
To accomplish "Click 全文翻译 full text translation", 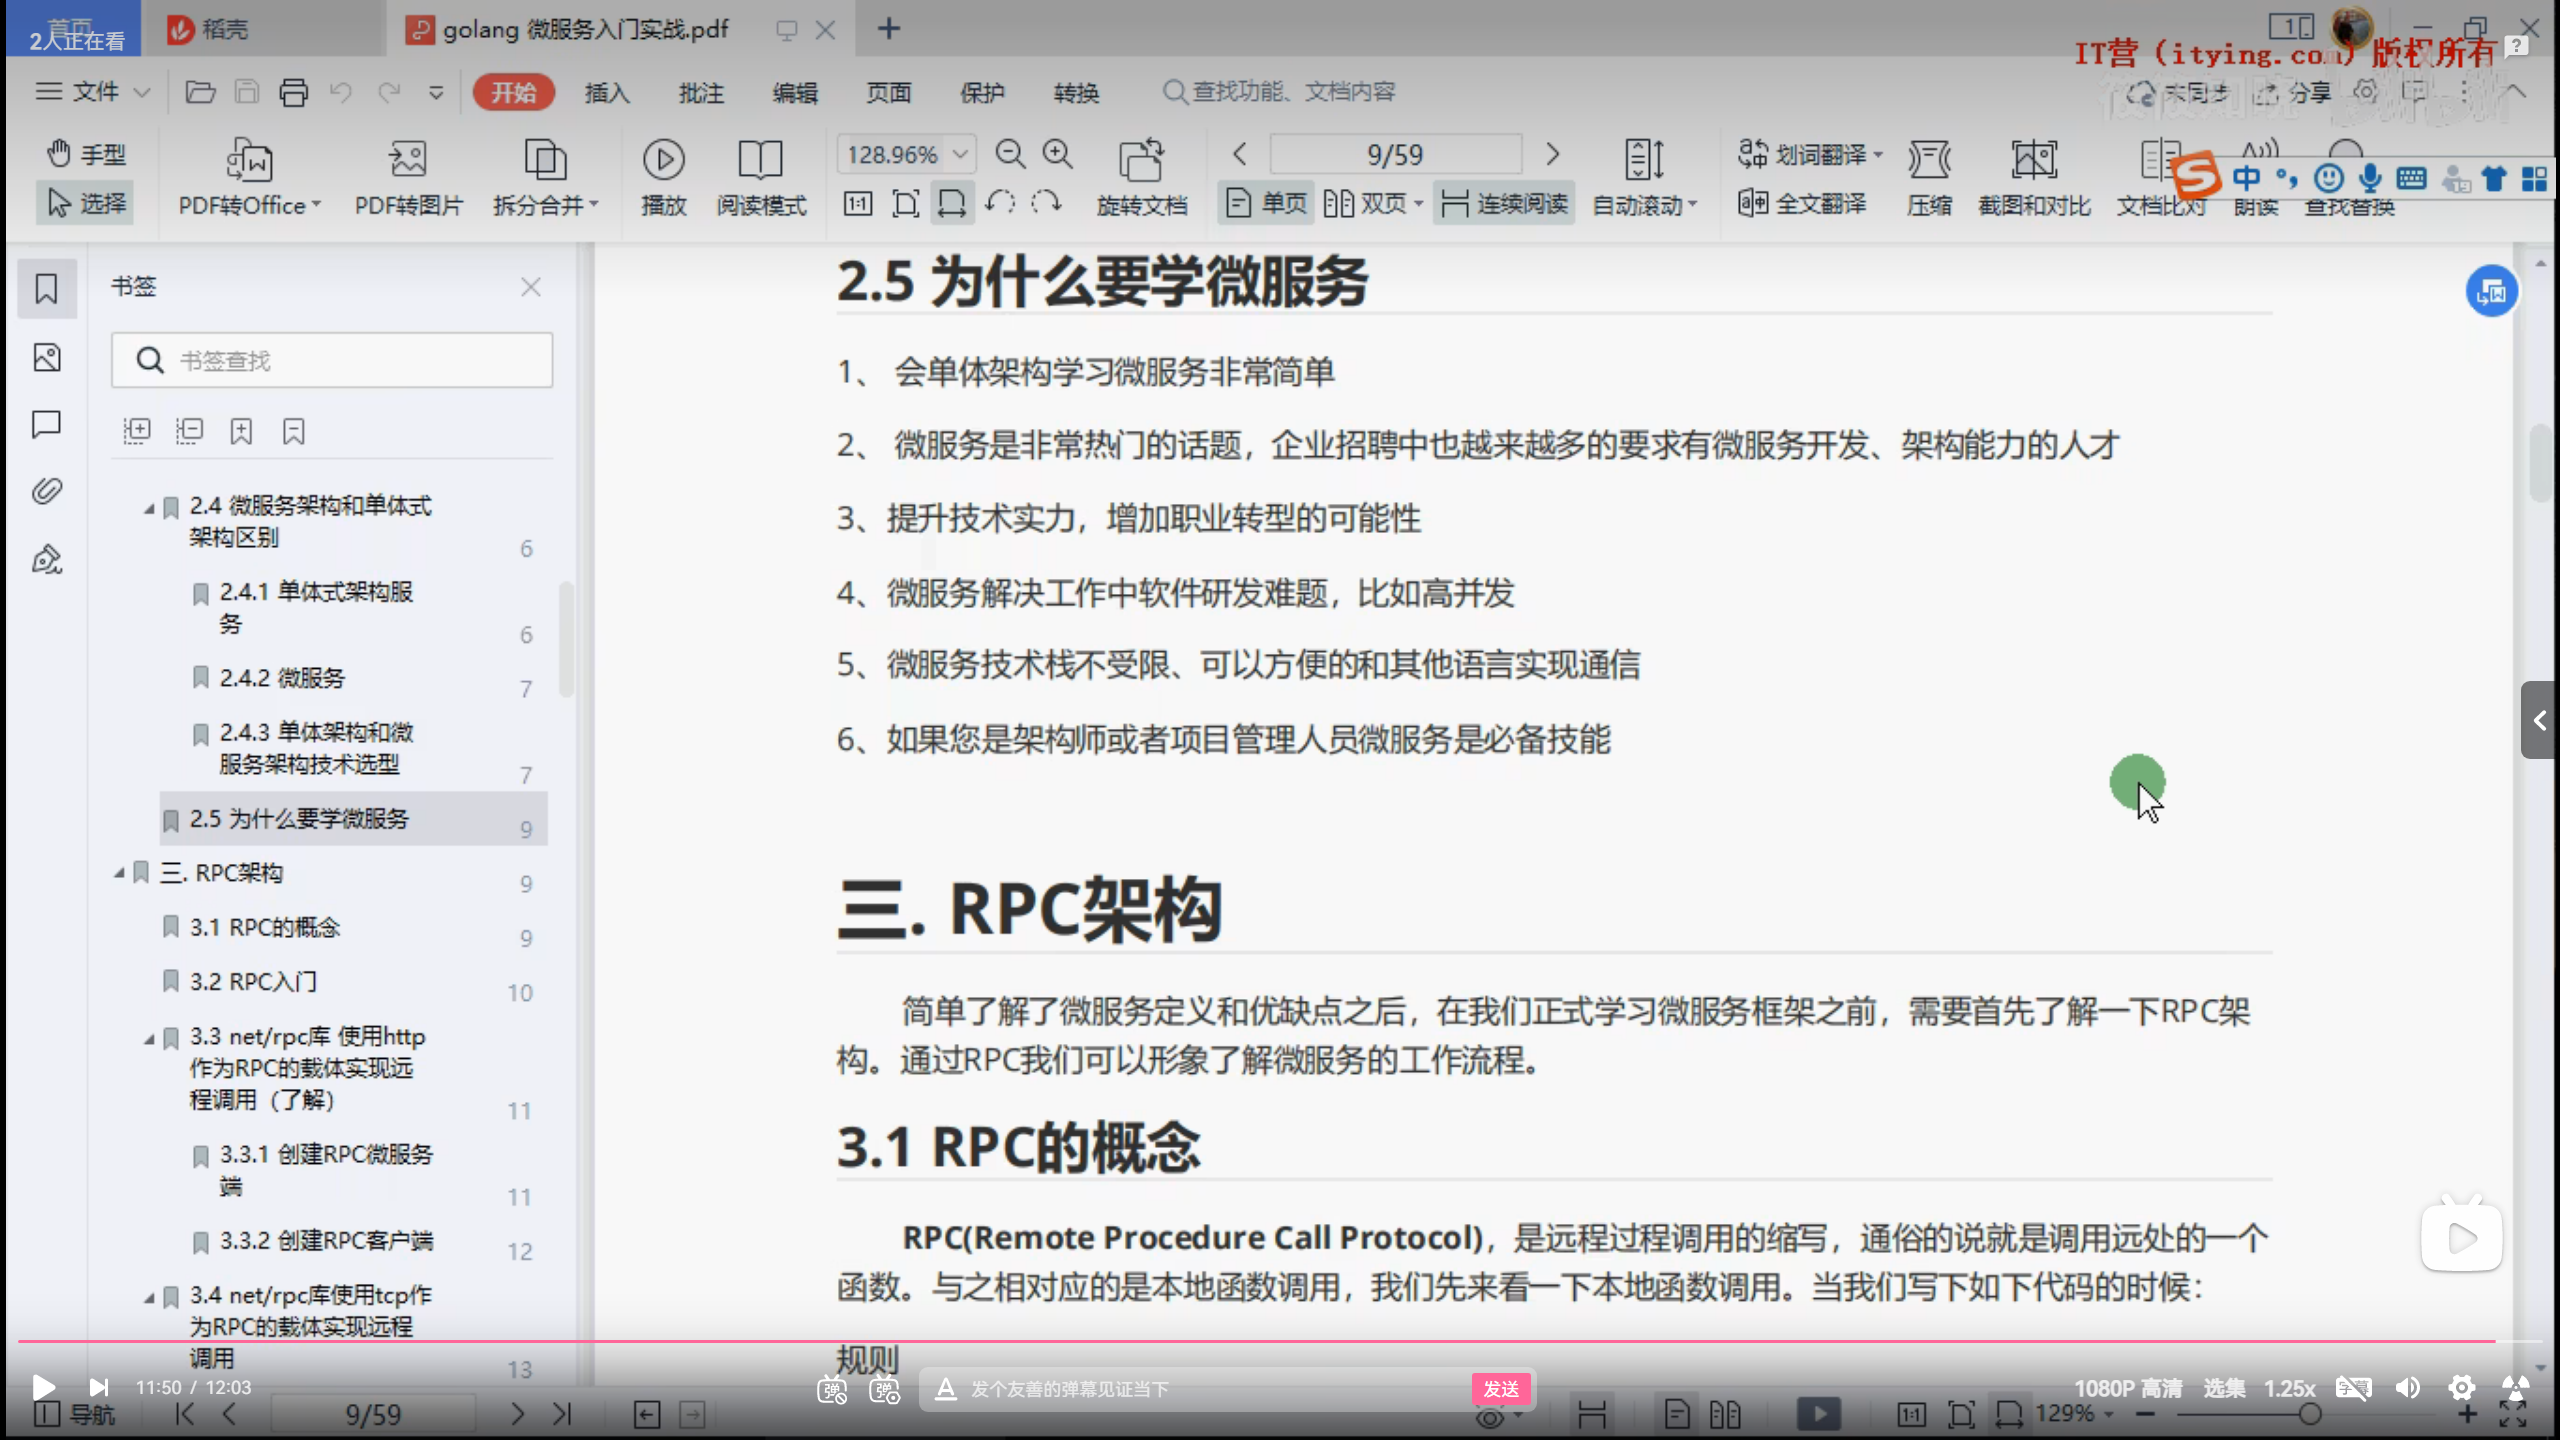I will point(1802,203).
